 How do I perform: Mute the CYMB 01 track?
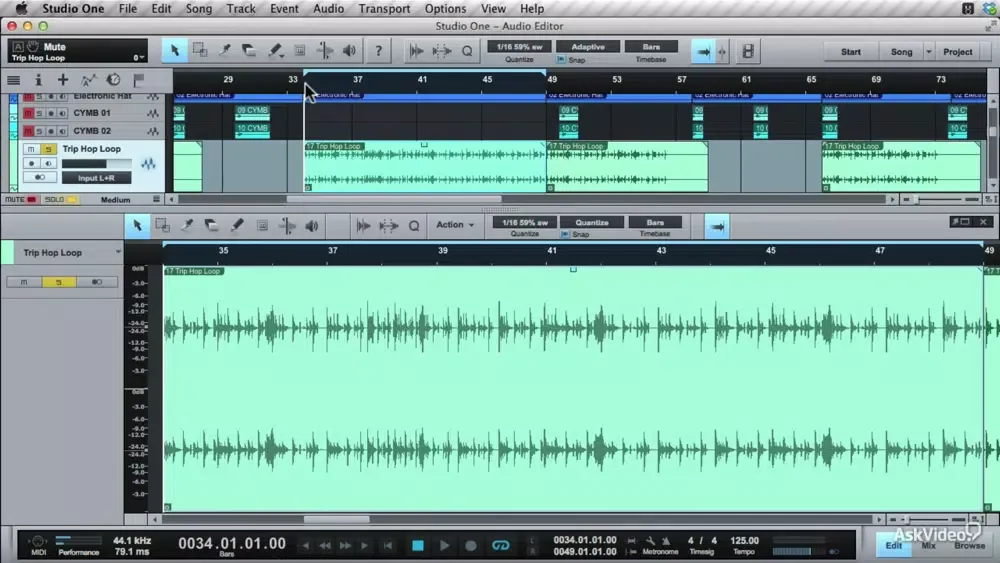tap(28, 113)
